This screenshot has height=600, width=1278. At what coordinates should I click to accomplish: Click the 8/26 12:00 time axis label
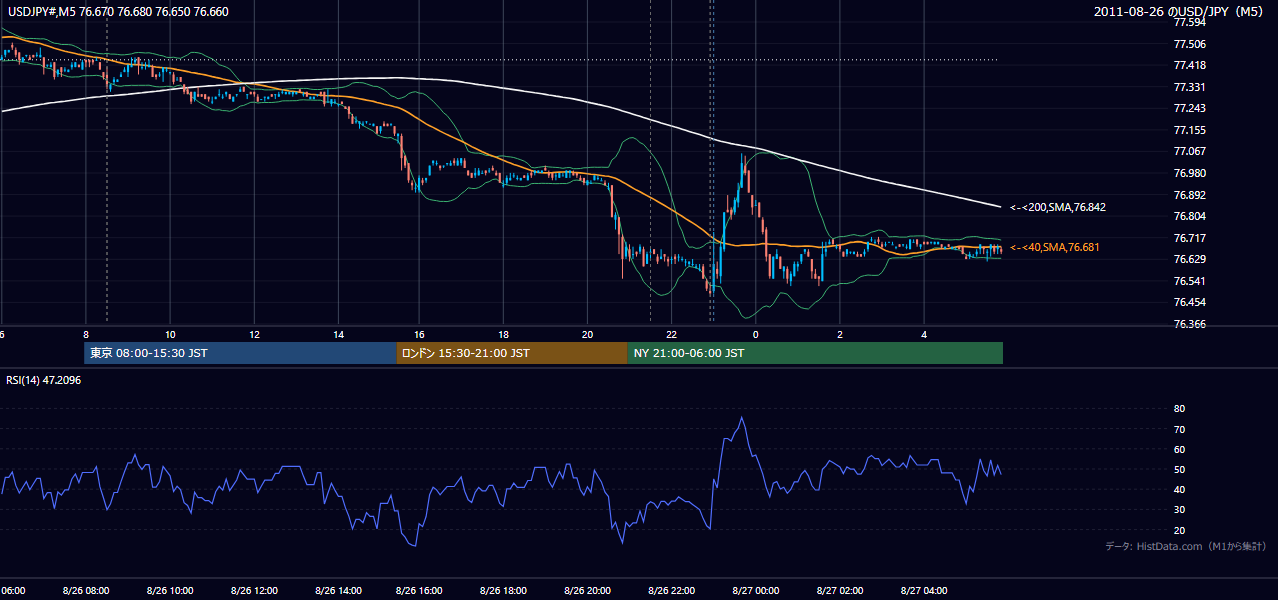coord(253,591)
